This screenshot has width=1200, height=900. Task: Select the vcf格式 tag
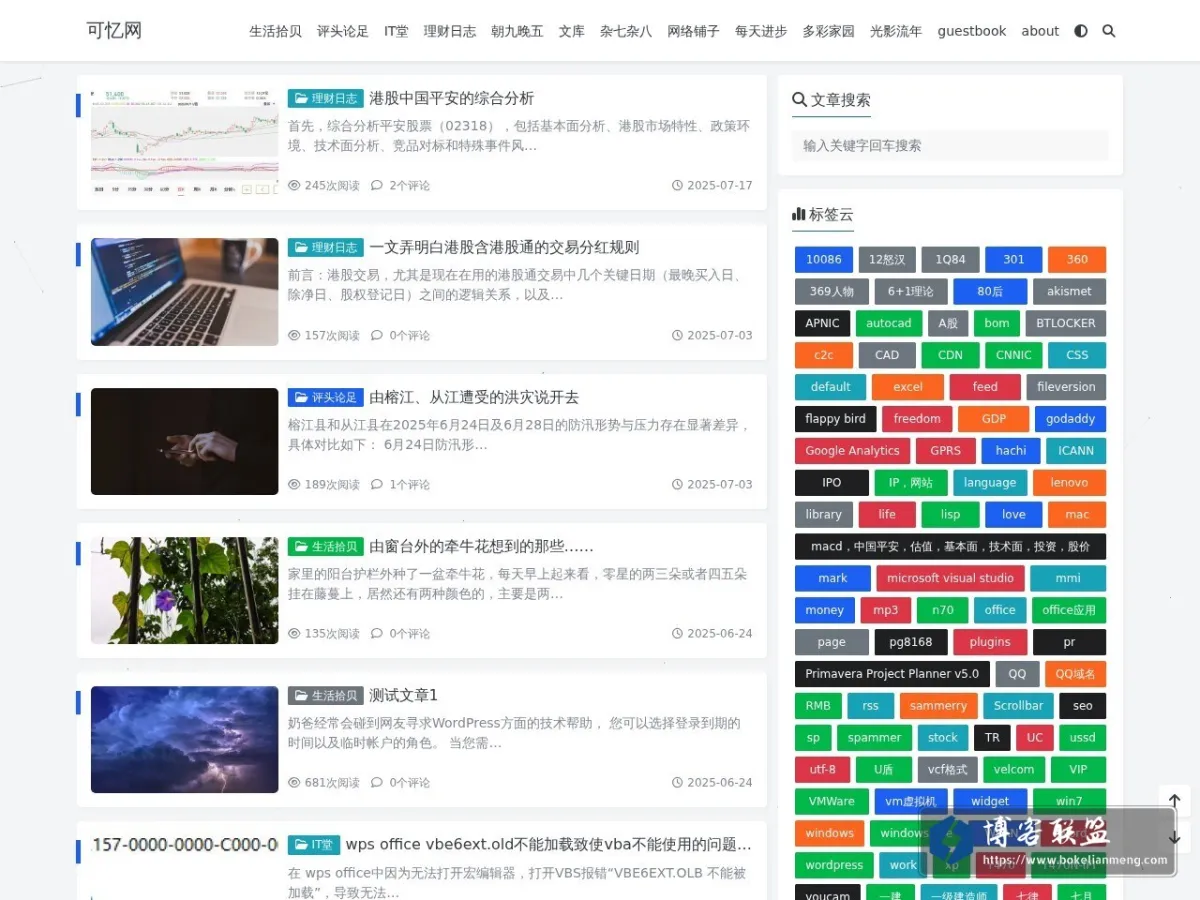click(948, 770)
